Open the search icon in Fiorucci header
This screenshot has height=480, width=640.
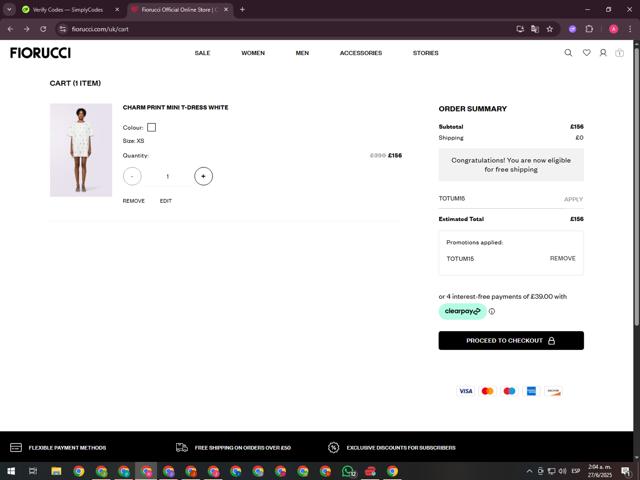coord(568,53)
